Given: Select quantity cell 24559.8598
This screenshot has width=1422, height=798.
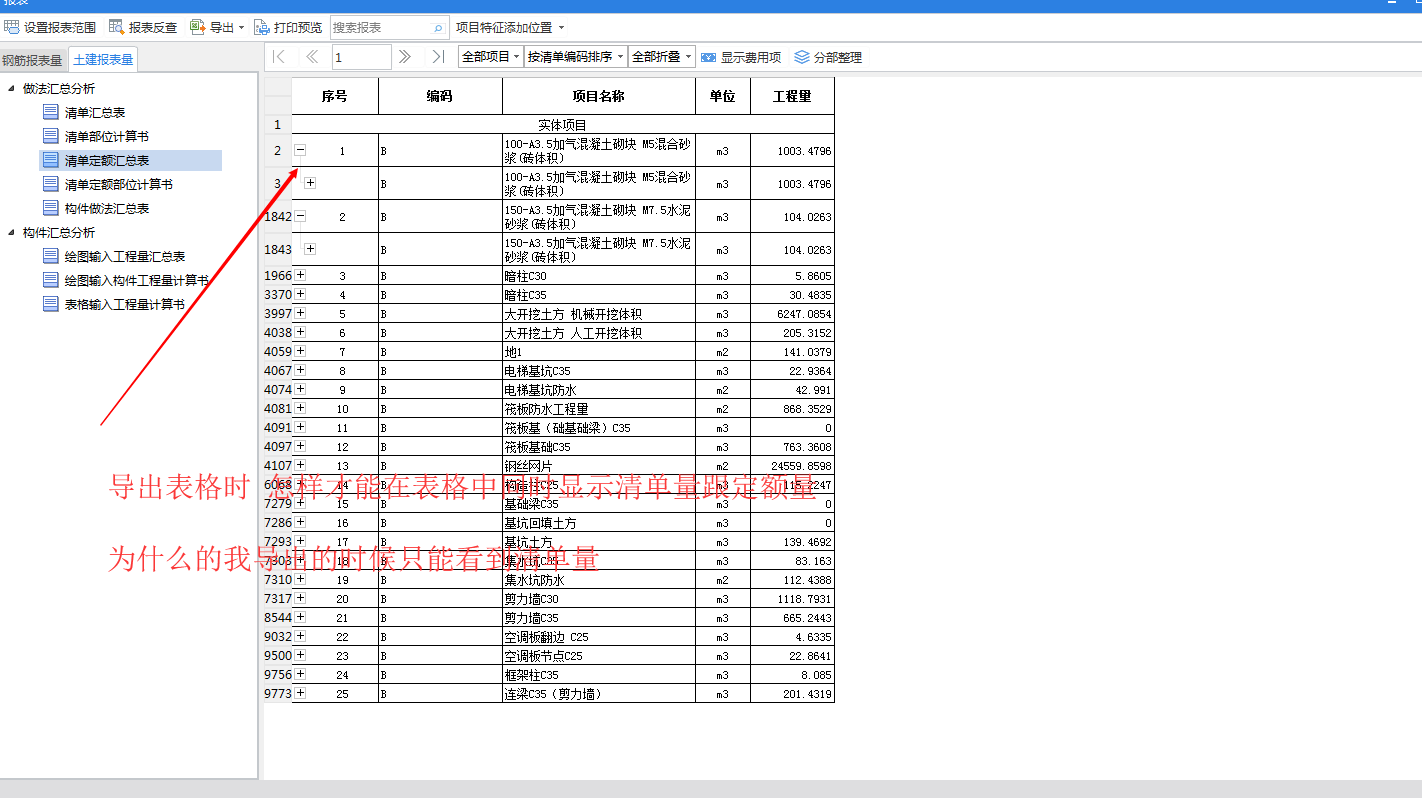Looking at the screenshot, I should click(792, 466).
